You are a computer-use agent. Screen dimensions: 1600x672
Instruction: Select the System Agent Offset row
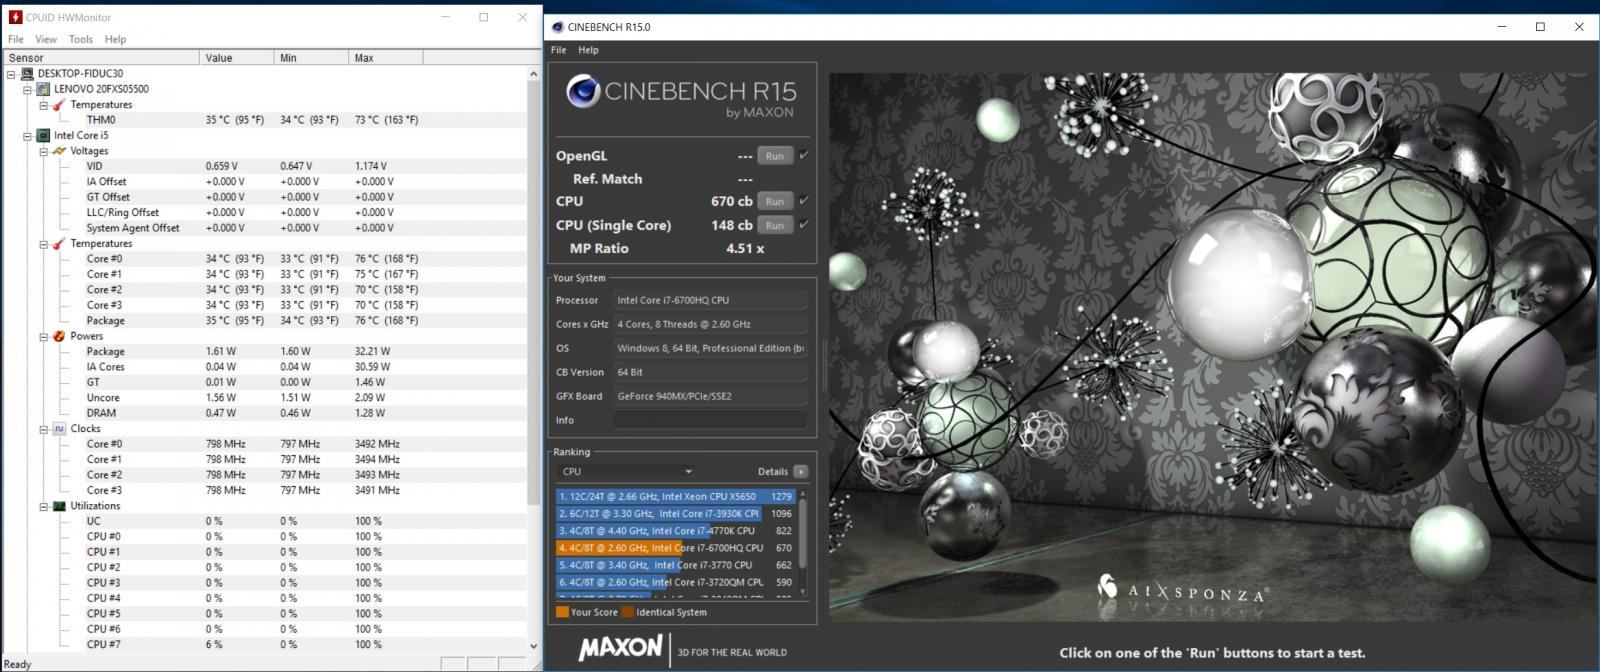point(264,228)
